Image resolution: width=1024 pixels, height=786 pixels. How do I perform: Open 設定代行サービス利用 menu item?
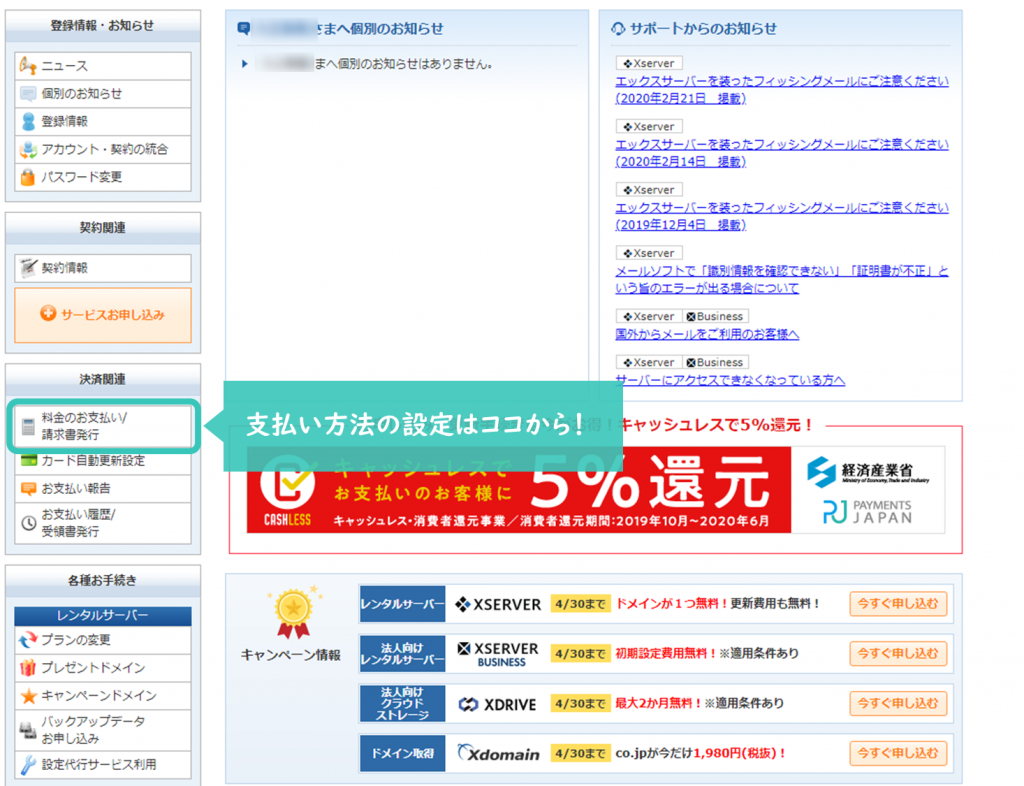[x=103, y=764]
